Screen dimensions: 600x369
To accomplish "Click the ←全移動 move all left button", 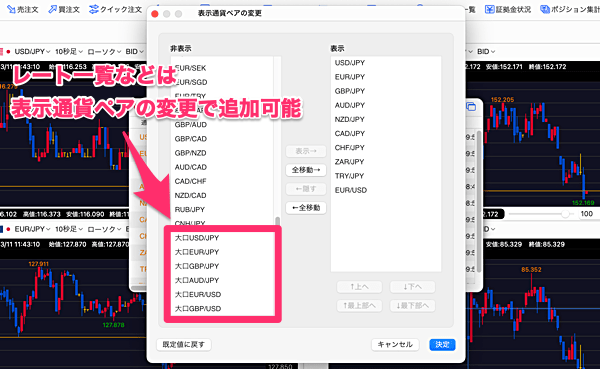I will [306, 208].
